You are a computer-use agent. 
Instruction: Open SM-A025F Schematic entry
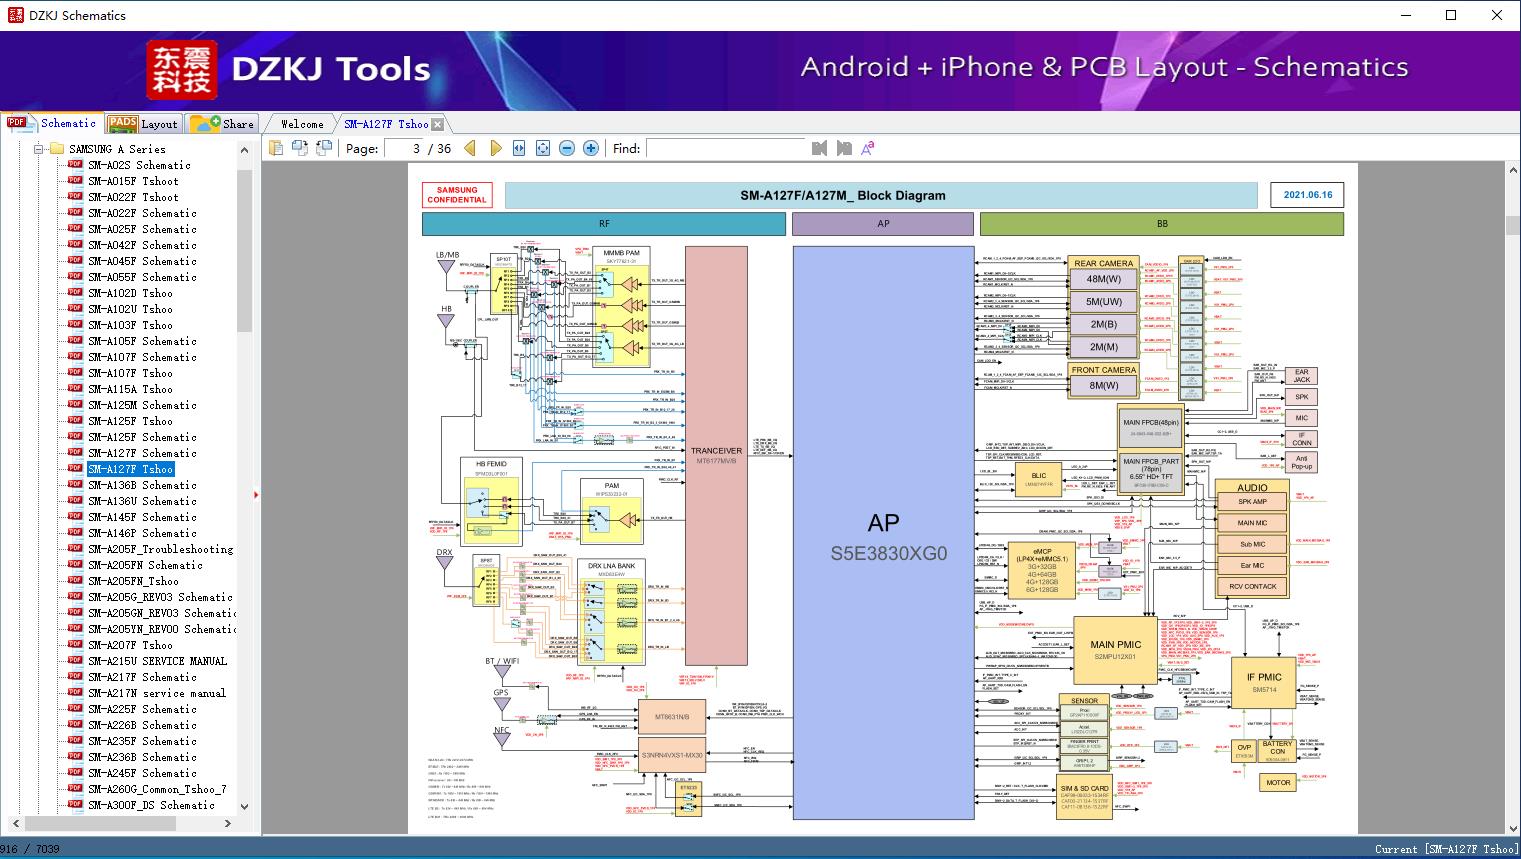tap(142, 229)
